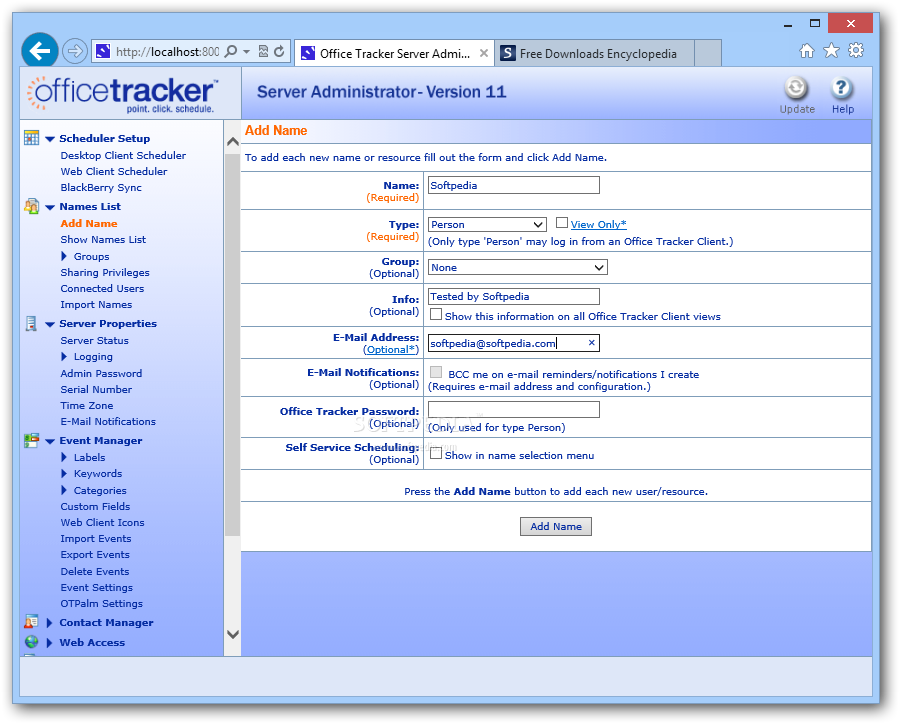Click sidebar scrollbar up arrow

[x=232, y=141]
